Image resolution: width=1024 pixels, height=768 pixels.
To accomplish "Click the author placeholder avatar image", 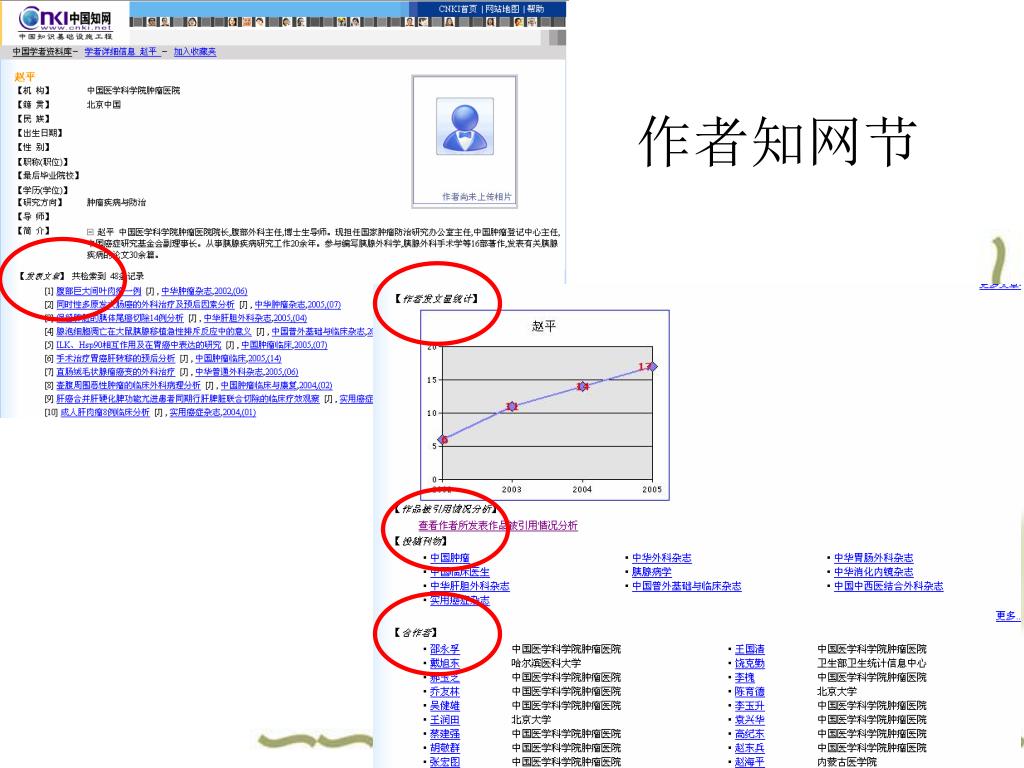I will pyautogui.click(x=464, y=126).
